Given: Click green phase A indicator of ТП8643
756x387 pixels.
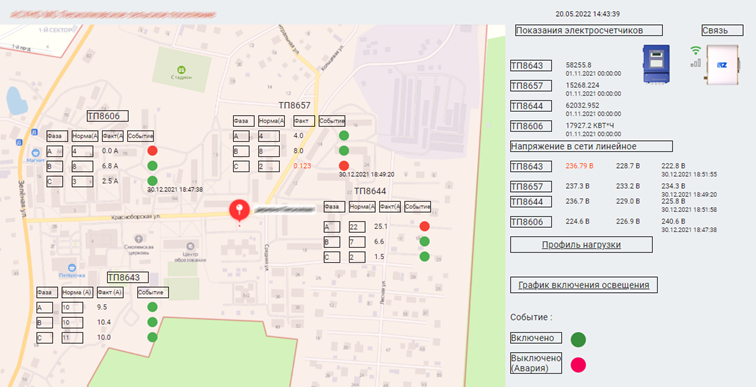Looking at the screenshot, I should click(152, 307).
